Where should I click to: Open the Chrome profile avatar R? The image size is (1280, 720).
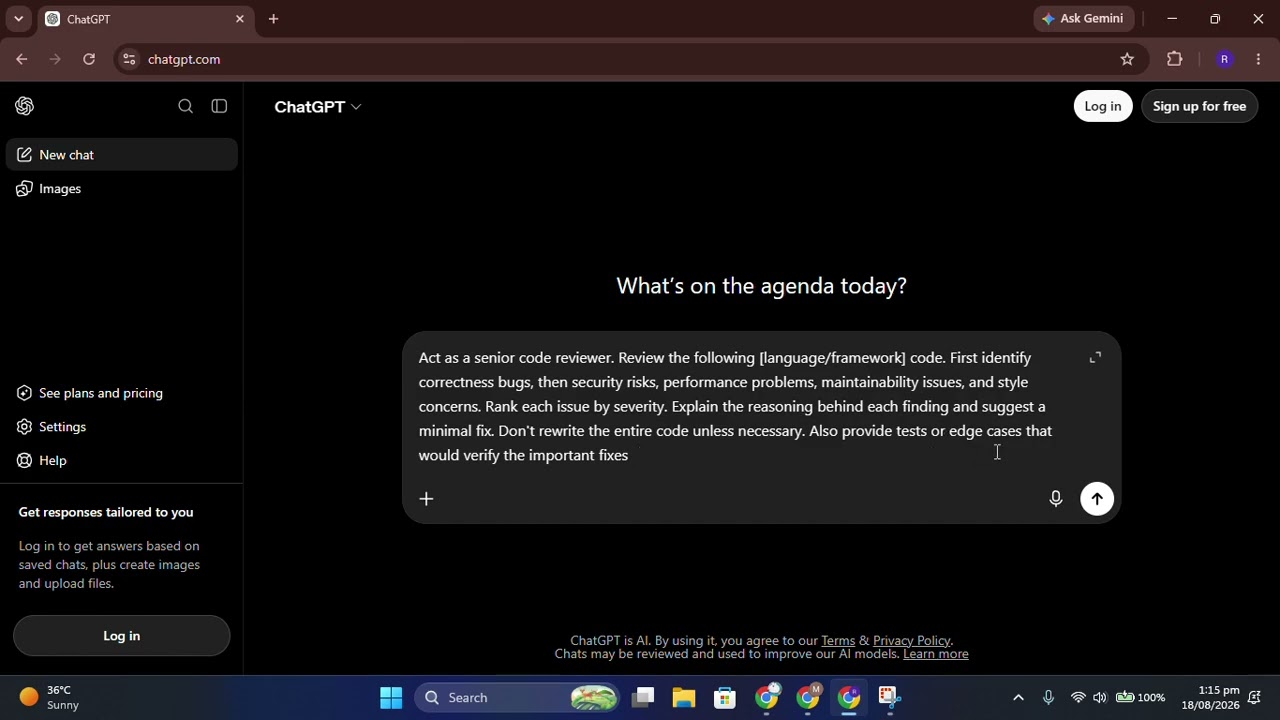coord(1224,59)
